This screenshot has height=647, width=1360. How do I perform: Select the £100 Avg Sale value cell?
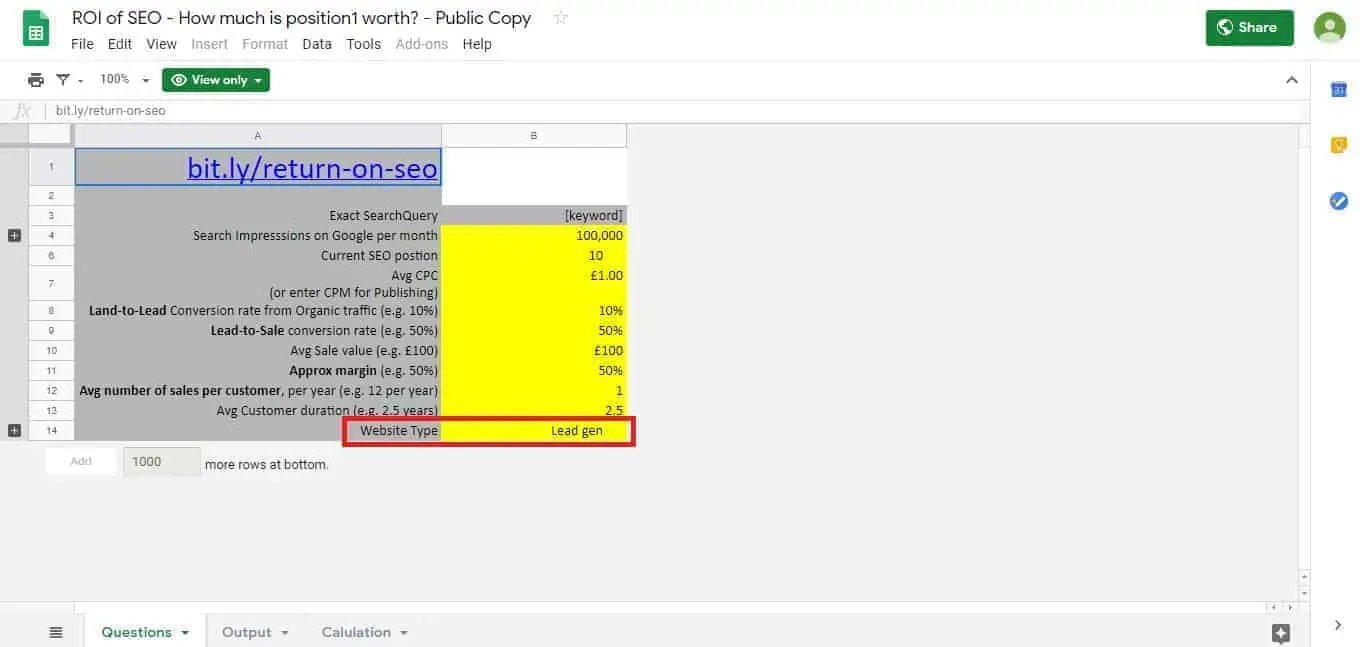point(534,350)
